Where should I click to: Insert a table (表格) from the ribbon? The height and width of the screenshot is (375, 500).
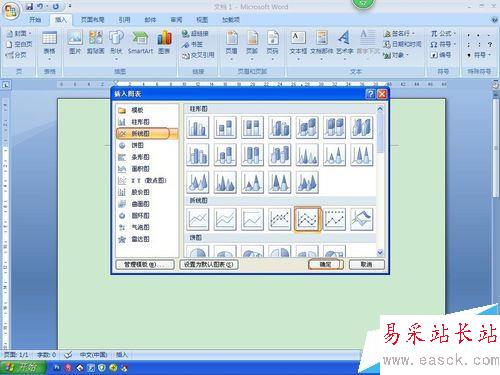tap(49, 45)
